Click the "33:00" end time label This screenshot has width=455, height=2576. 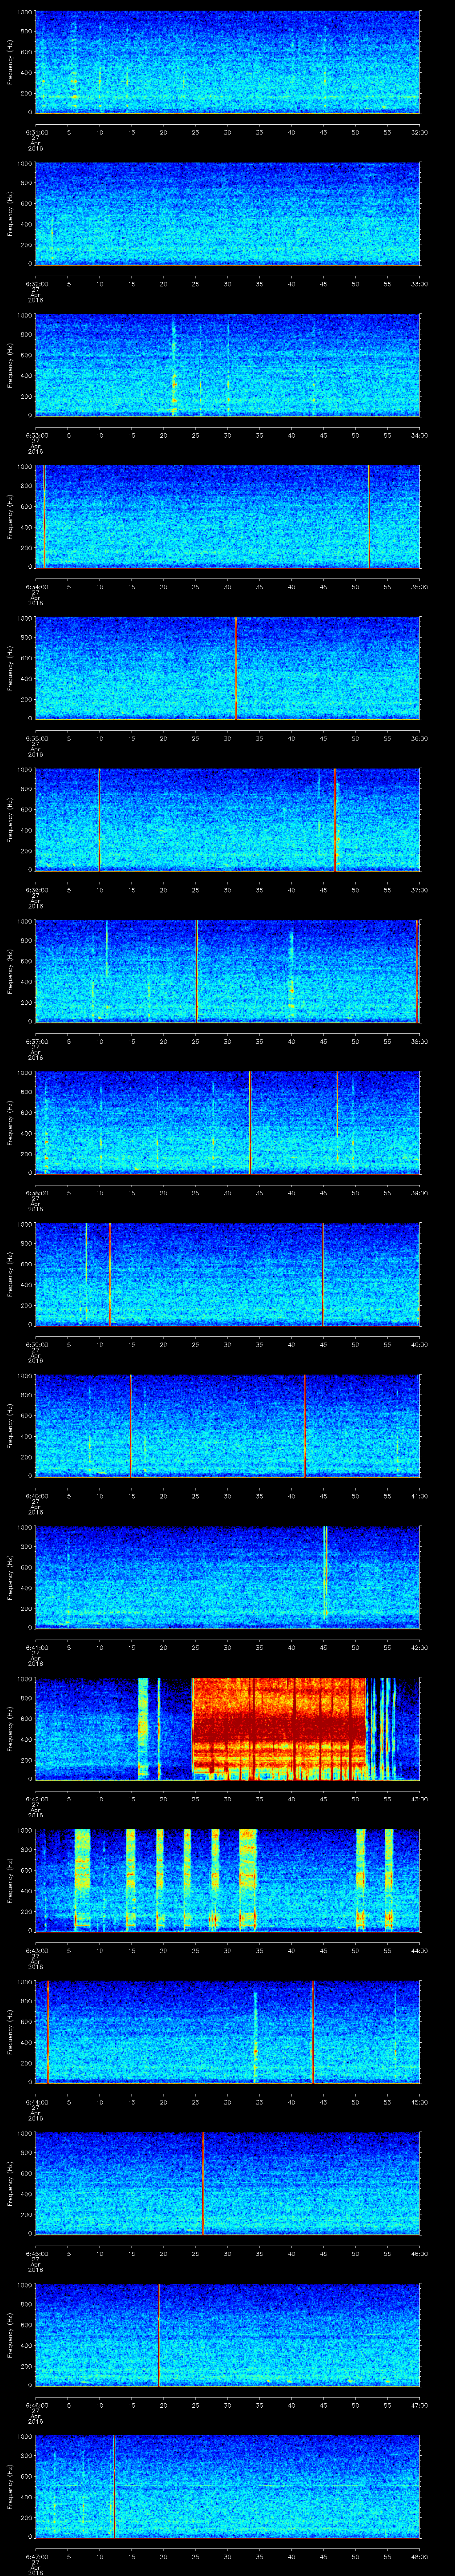click(x=419, y=283)
